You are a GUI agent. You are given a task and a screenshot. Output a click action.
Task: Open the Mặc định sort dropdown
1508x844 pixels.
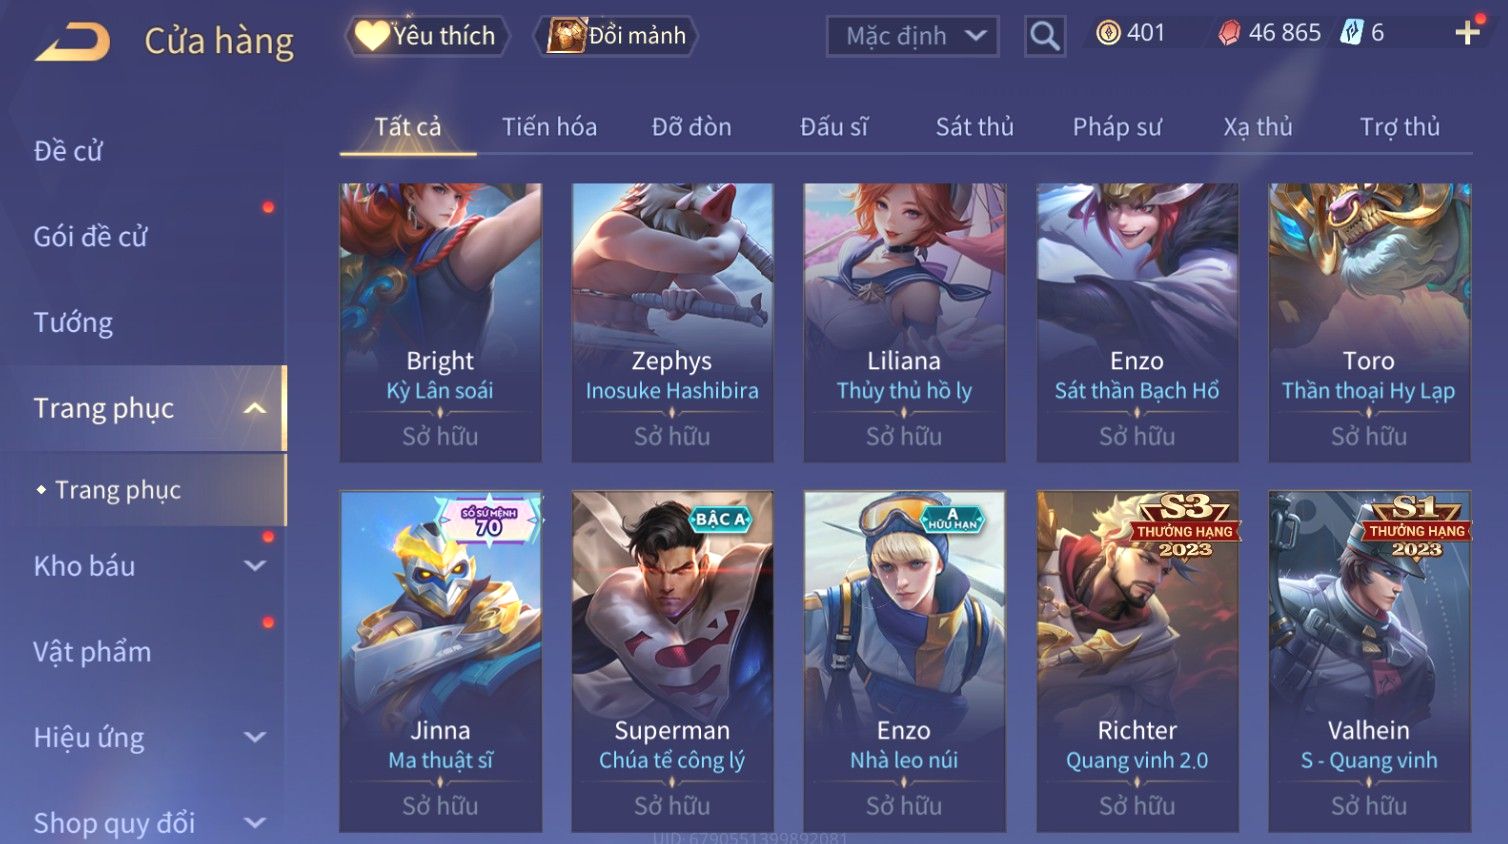[x=912, y=36]
